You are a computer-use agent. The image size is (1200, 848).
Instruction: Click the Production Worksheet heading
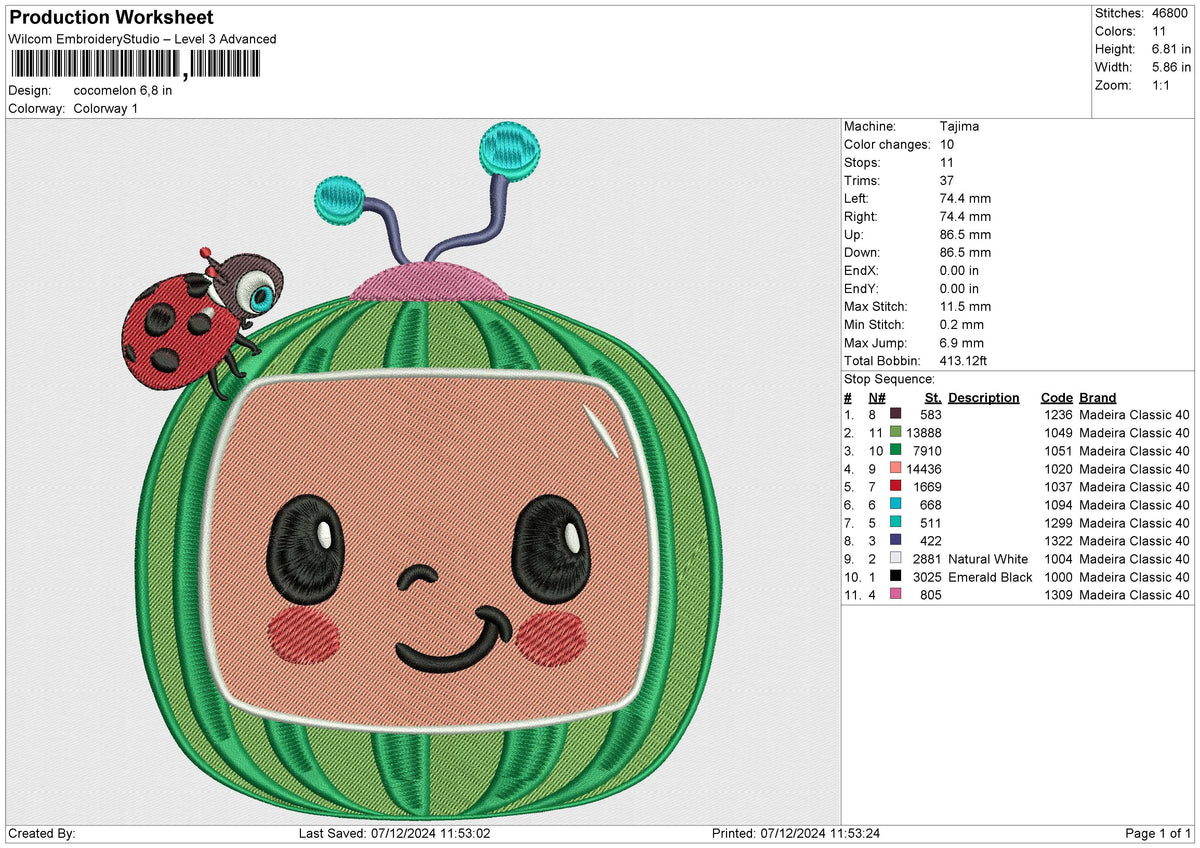tap(111, 18)
